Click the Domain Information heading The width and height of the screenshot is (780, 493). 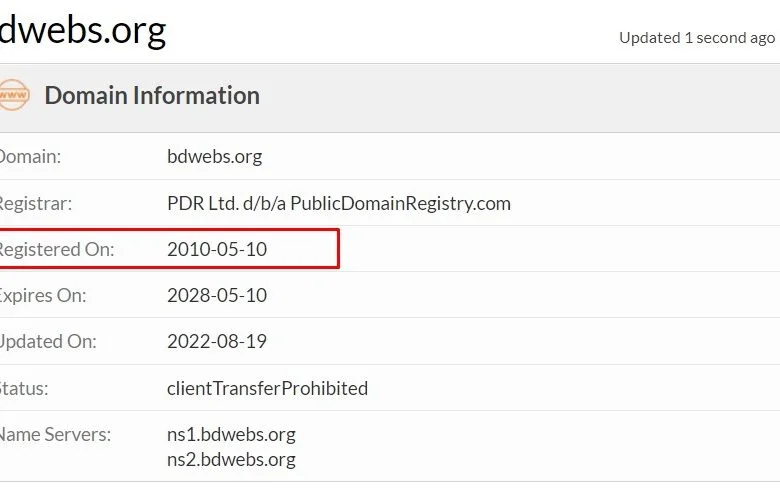152,96
